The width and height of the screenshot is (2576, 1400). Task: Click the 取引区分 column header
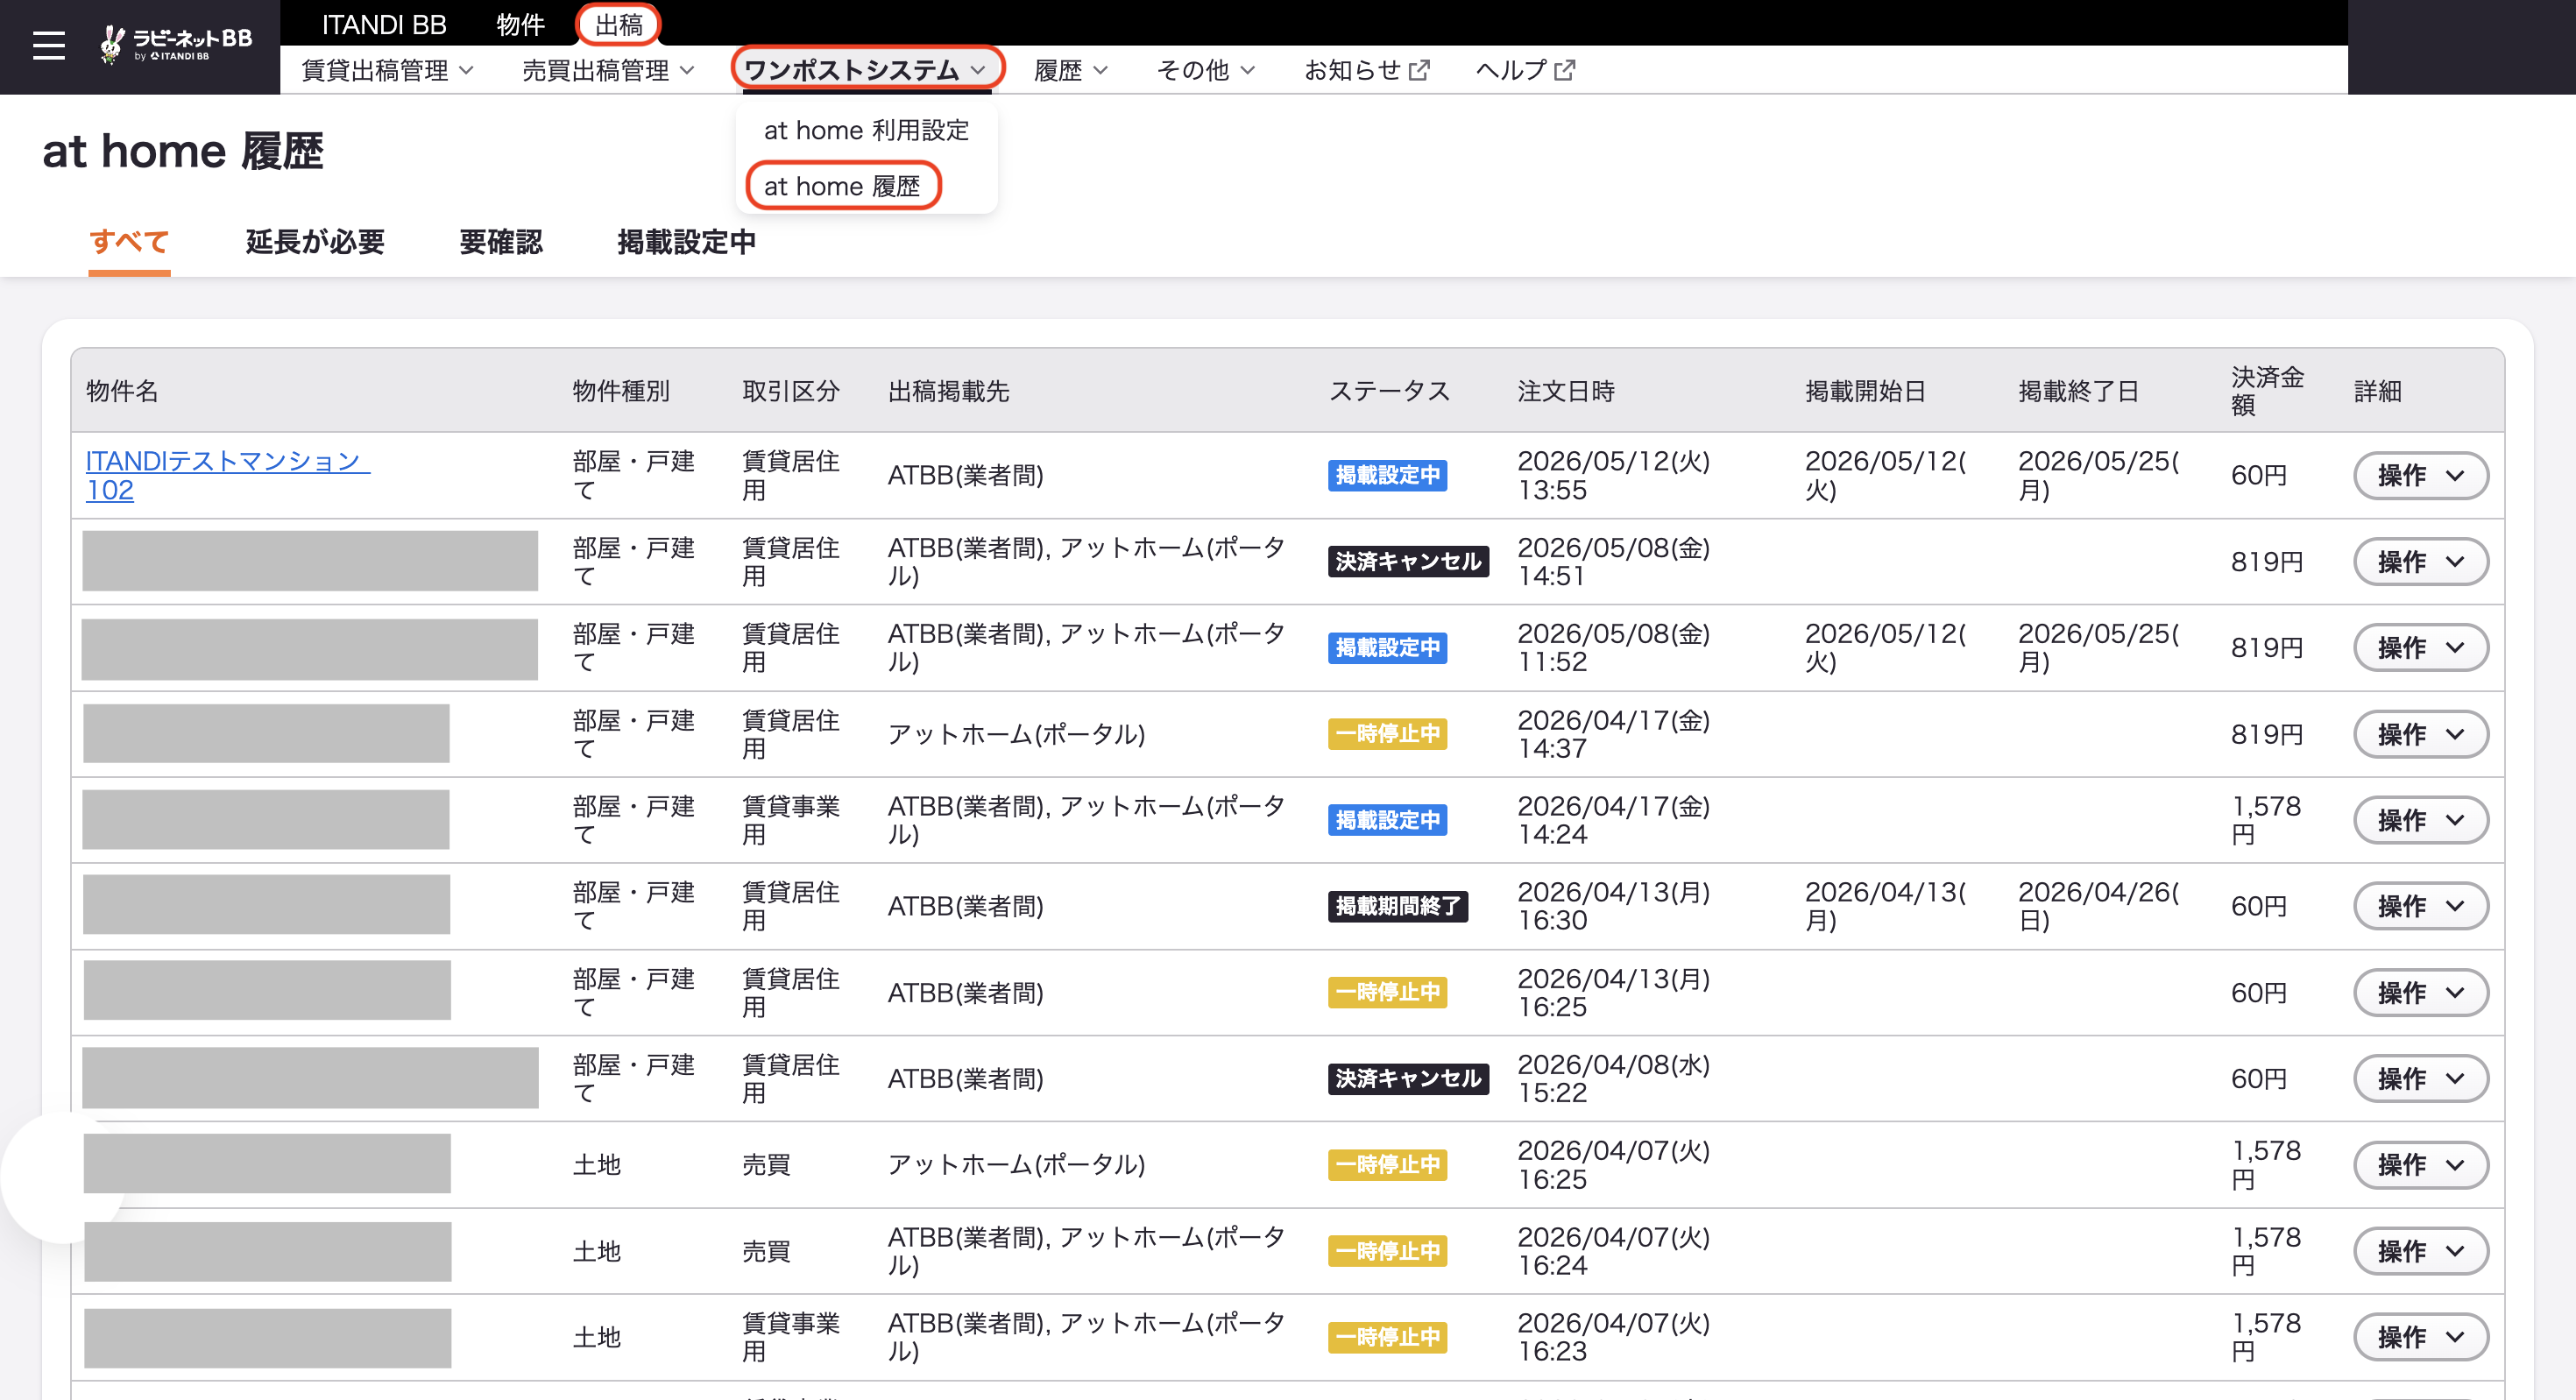click(791, 391)
